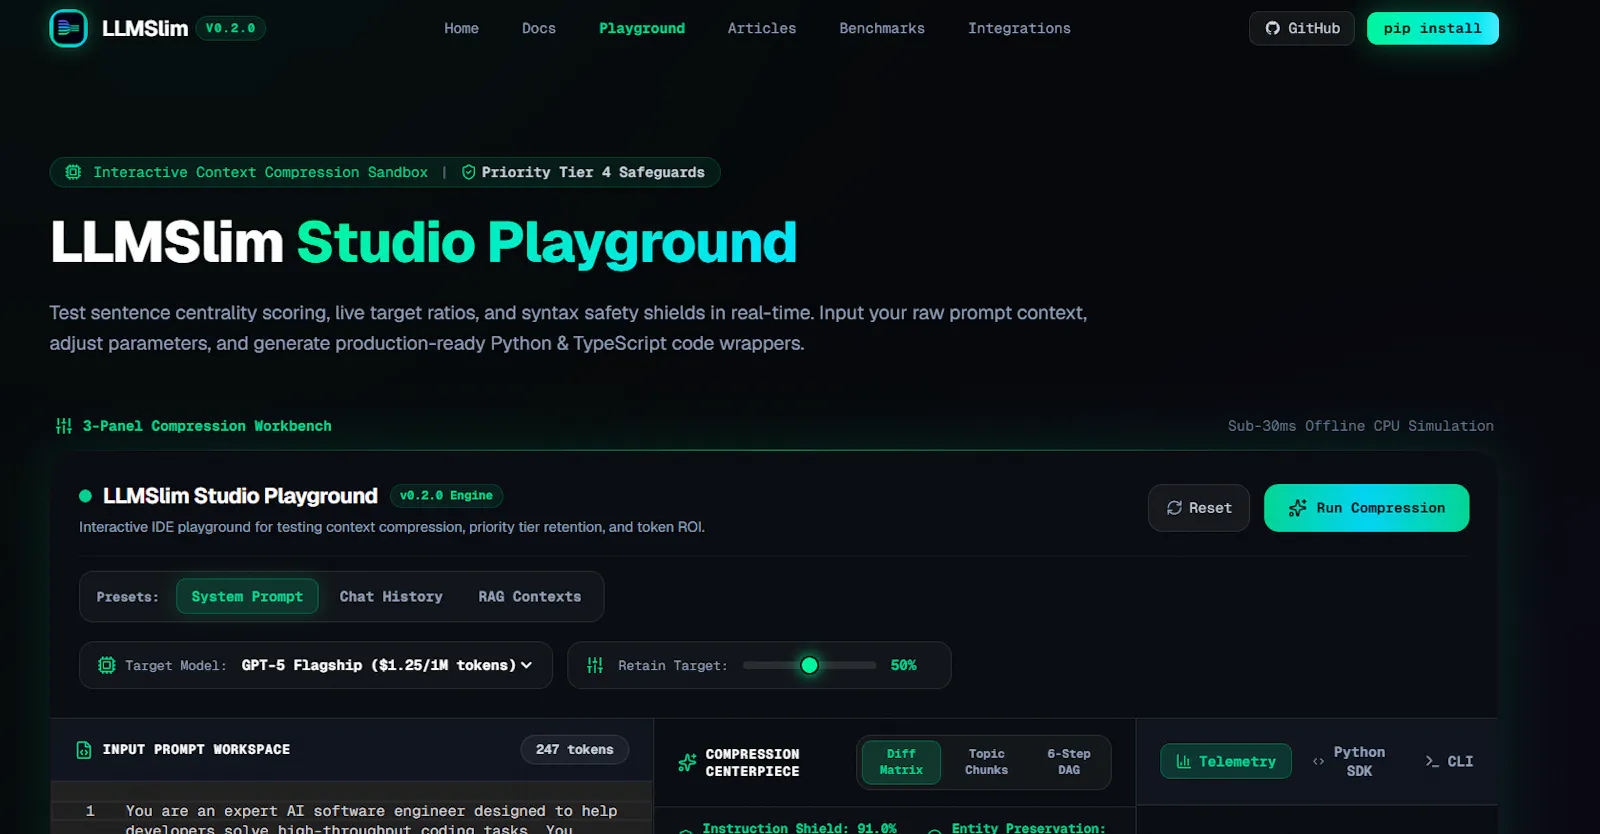The width and height of the screenshot is (1600, 834).
Task: Open the Articles section
Action: tap(762, 28)
